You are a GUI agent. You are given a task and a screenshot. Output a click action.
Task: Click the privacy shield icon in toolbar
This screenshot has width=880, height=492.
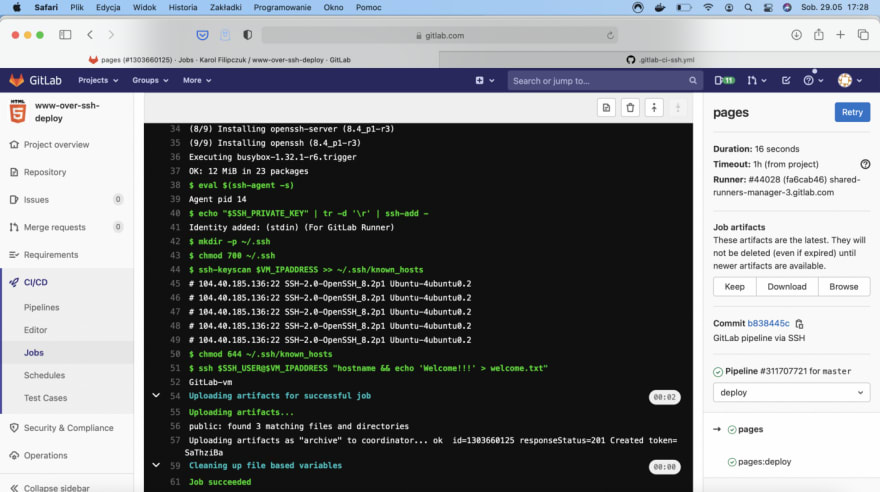coord(248,35)
